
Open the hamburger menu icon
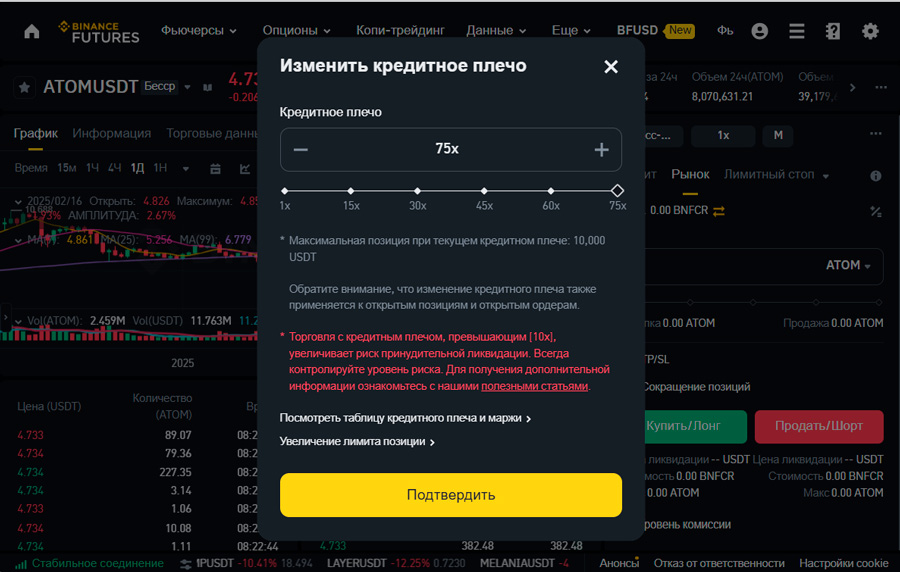[796, 31]
